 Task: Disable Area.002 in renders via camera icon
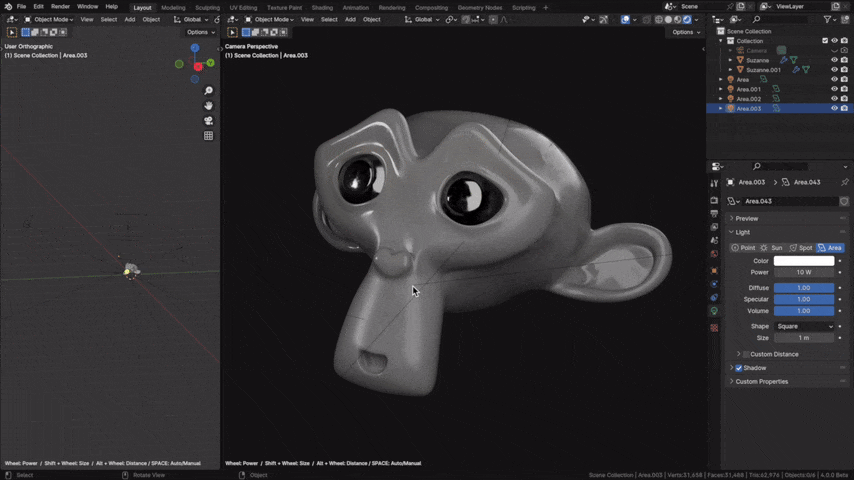(x=844, y=99)
